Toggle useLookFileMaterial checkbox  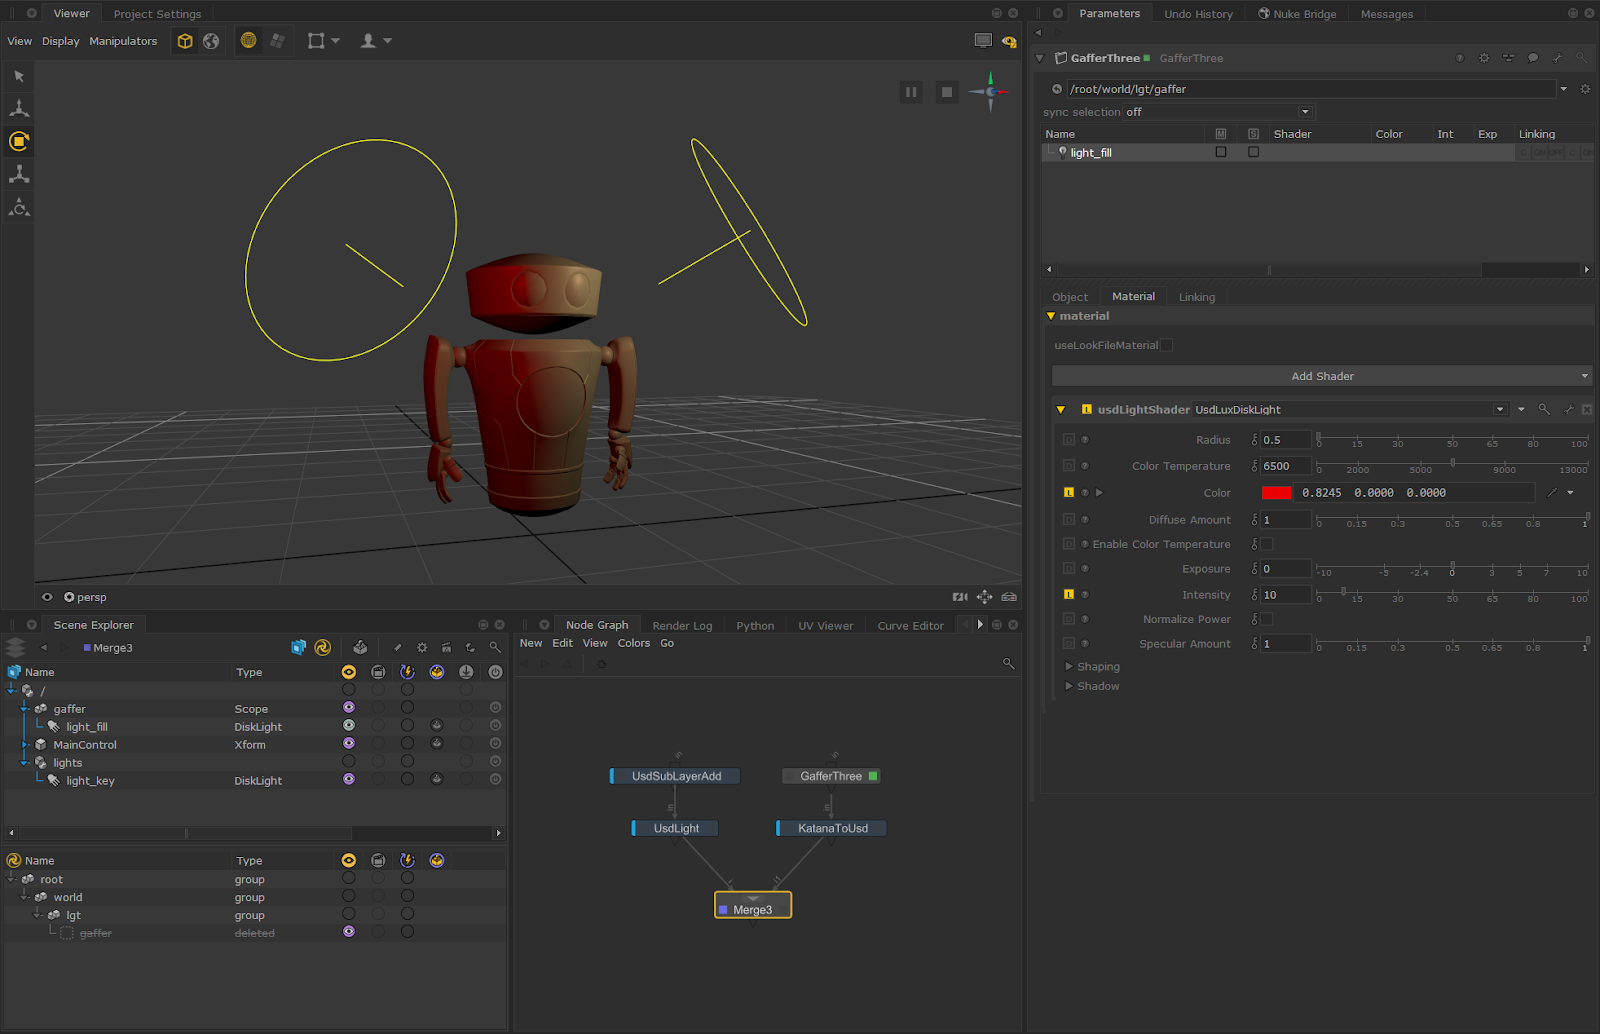pos(1166,345)
